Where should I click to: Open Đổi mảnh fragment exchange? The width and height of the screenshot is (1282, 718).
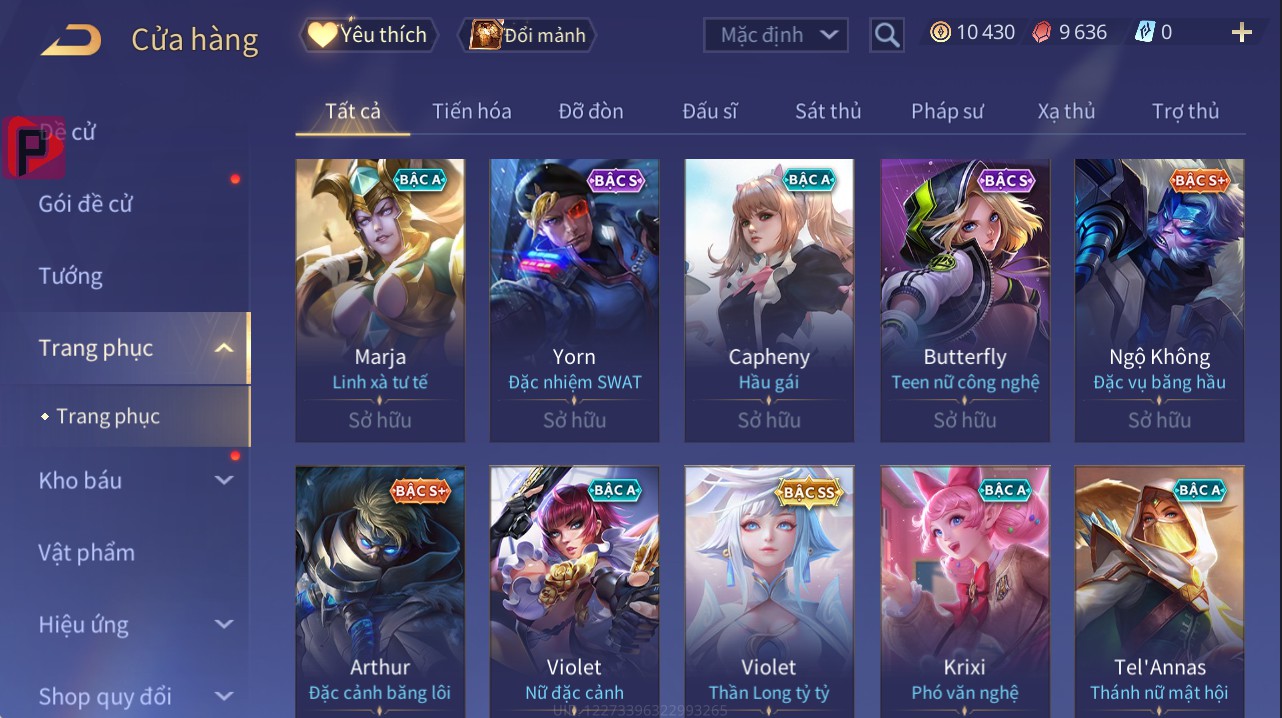[527, 35]
